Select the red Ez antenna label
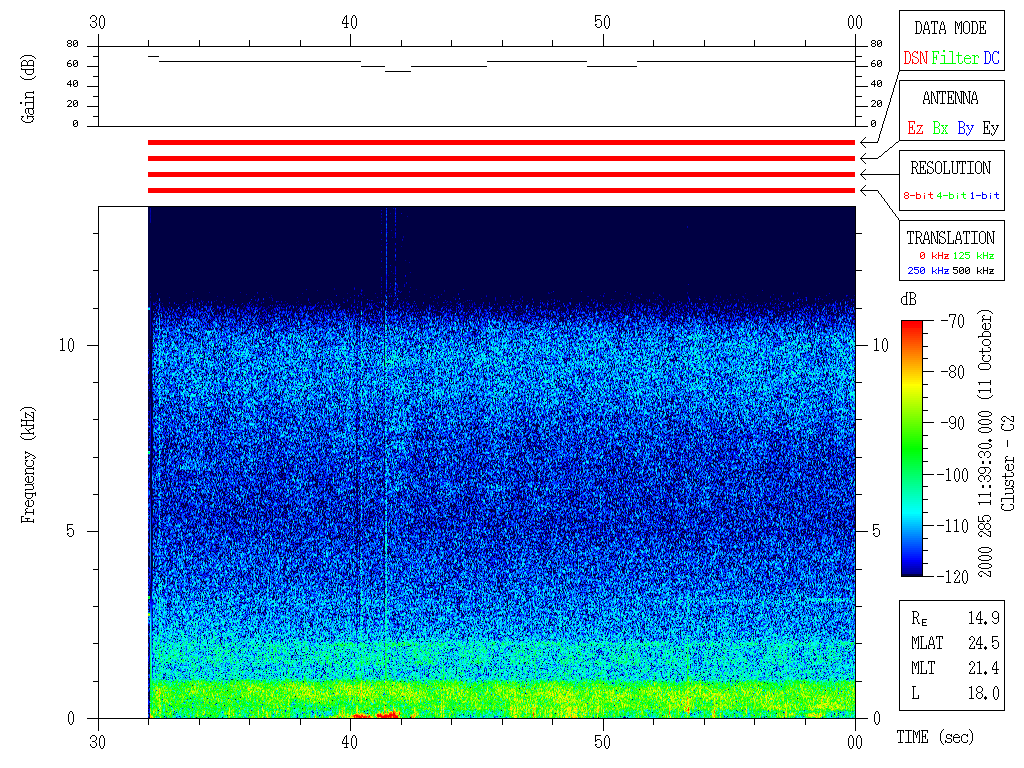The image size is (1024, 768). (x=915, y=129)
